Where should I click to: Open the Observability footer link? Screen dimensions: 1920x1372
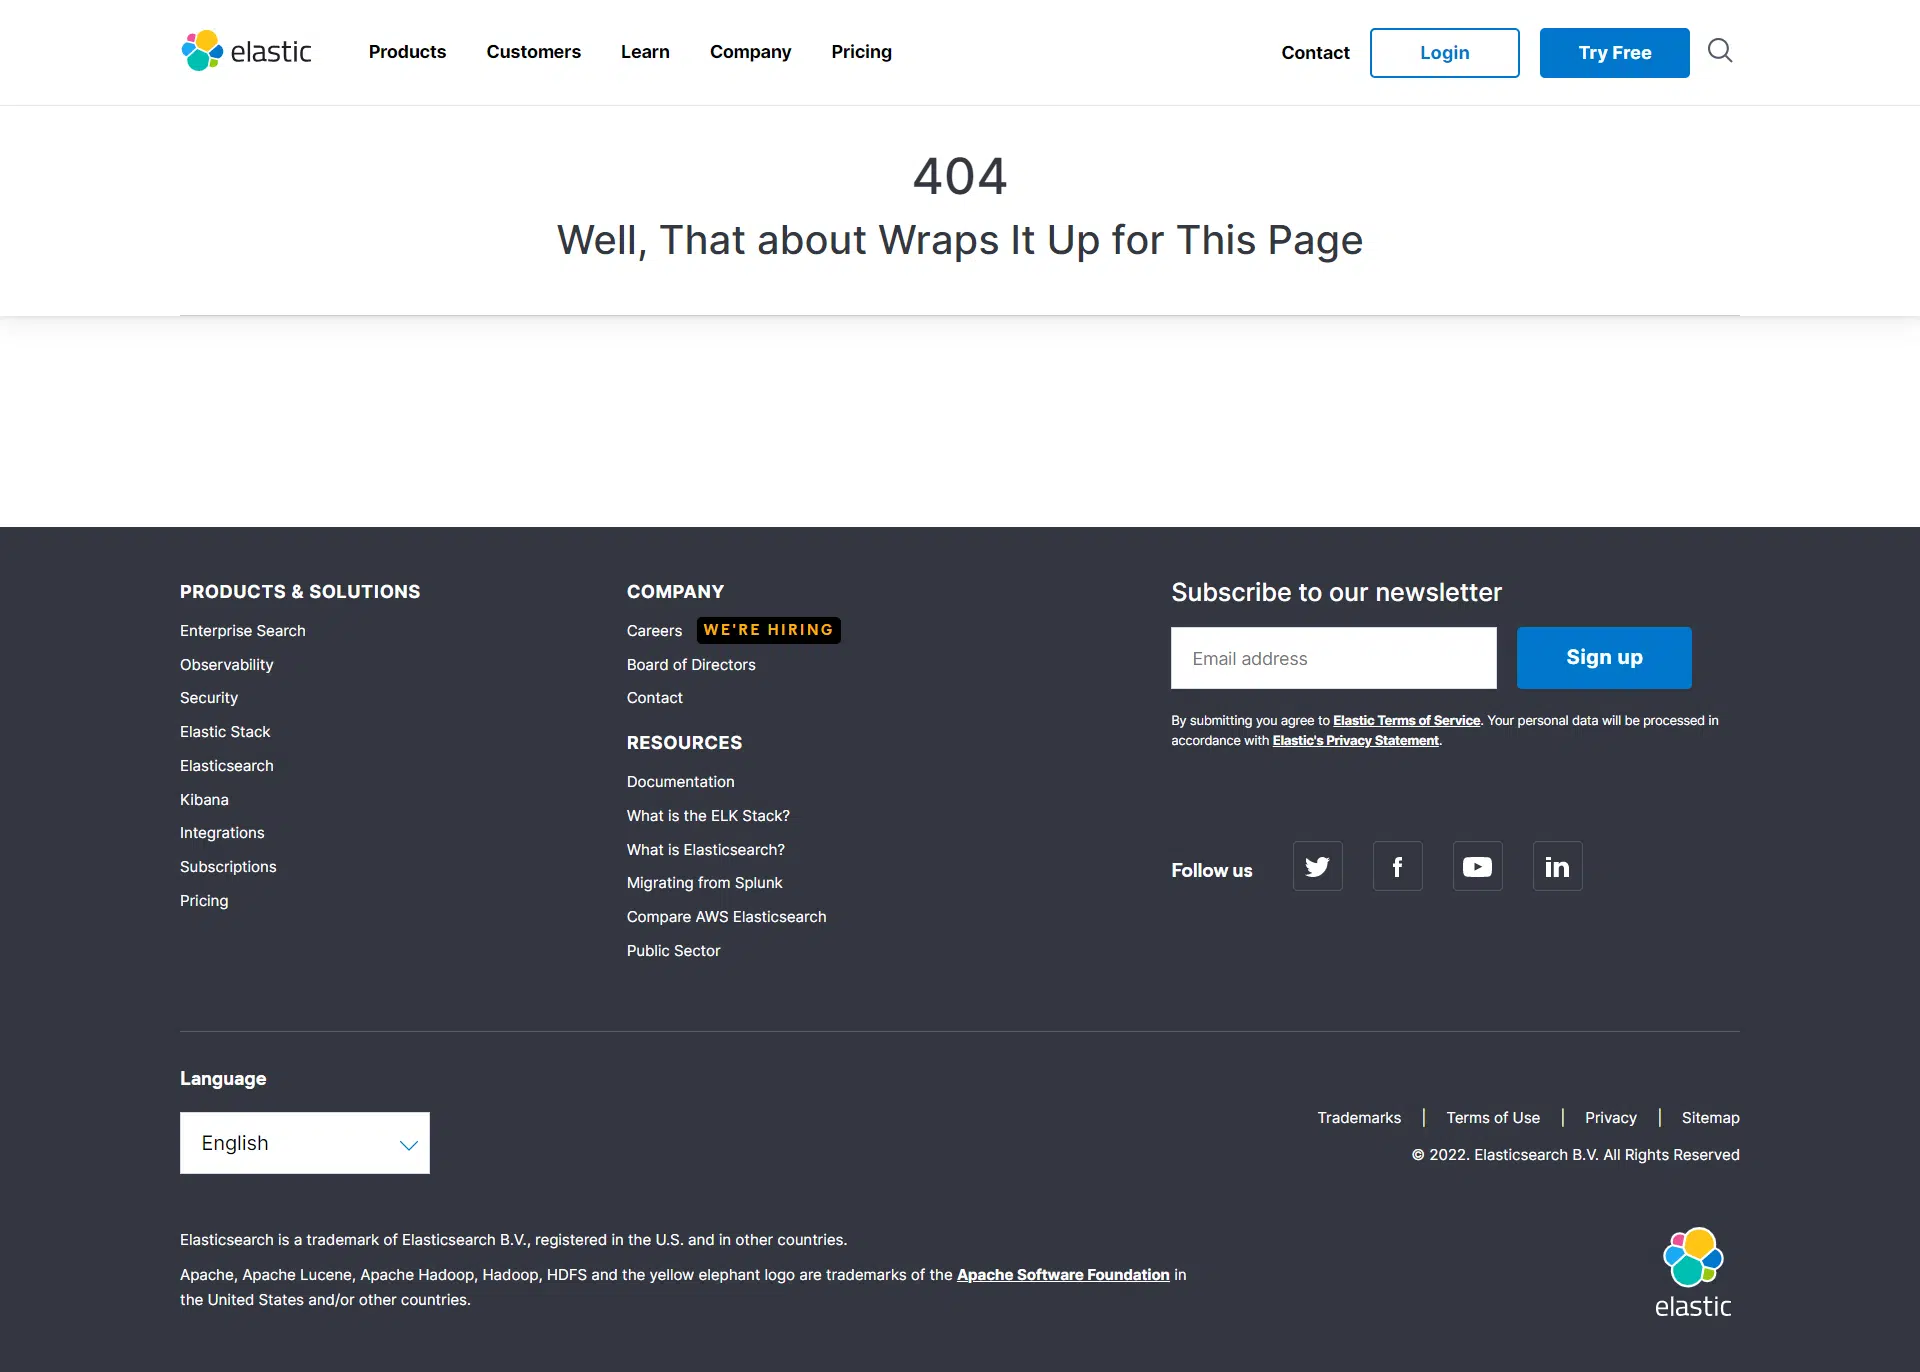point(226,665)
